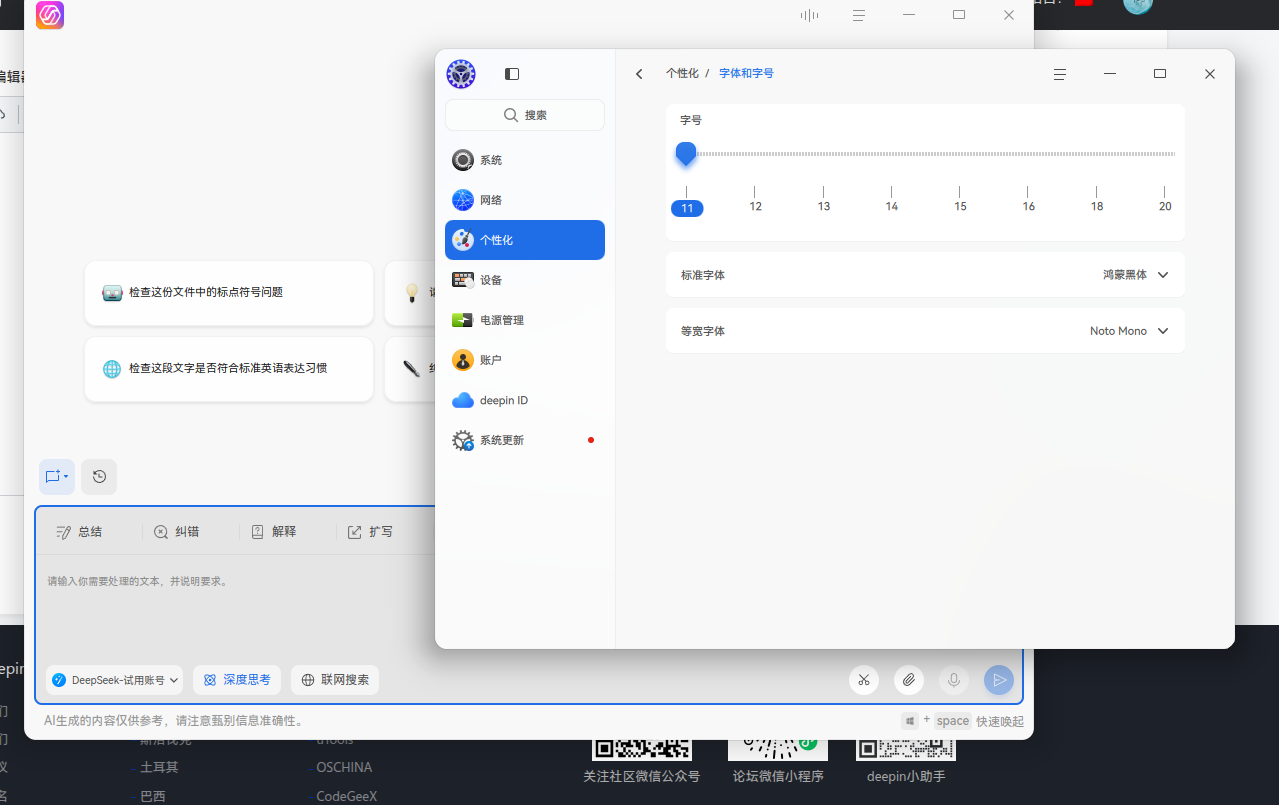Click the punctuation check suggestion card (检查这份文件中的标点符号问题)
The height and width of the screenshot is (805, 1279).
[x=229, y=293]
